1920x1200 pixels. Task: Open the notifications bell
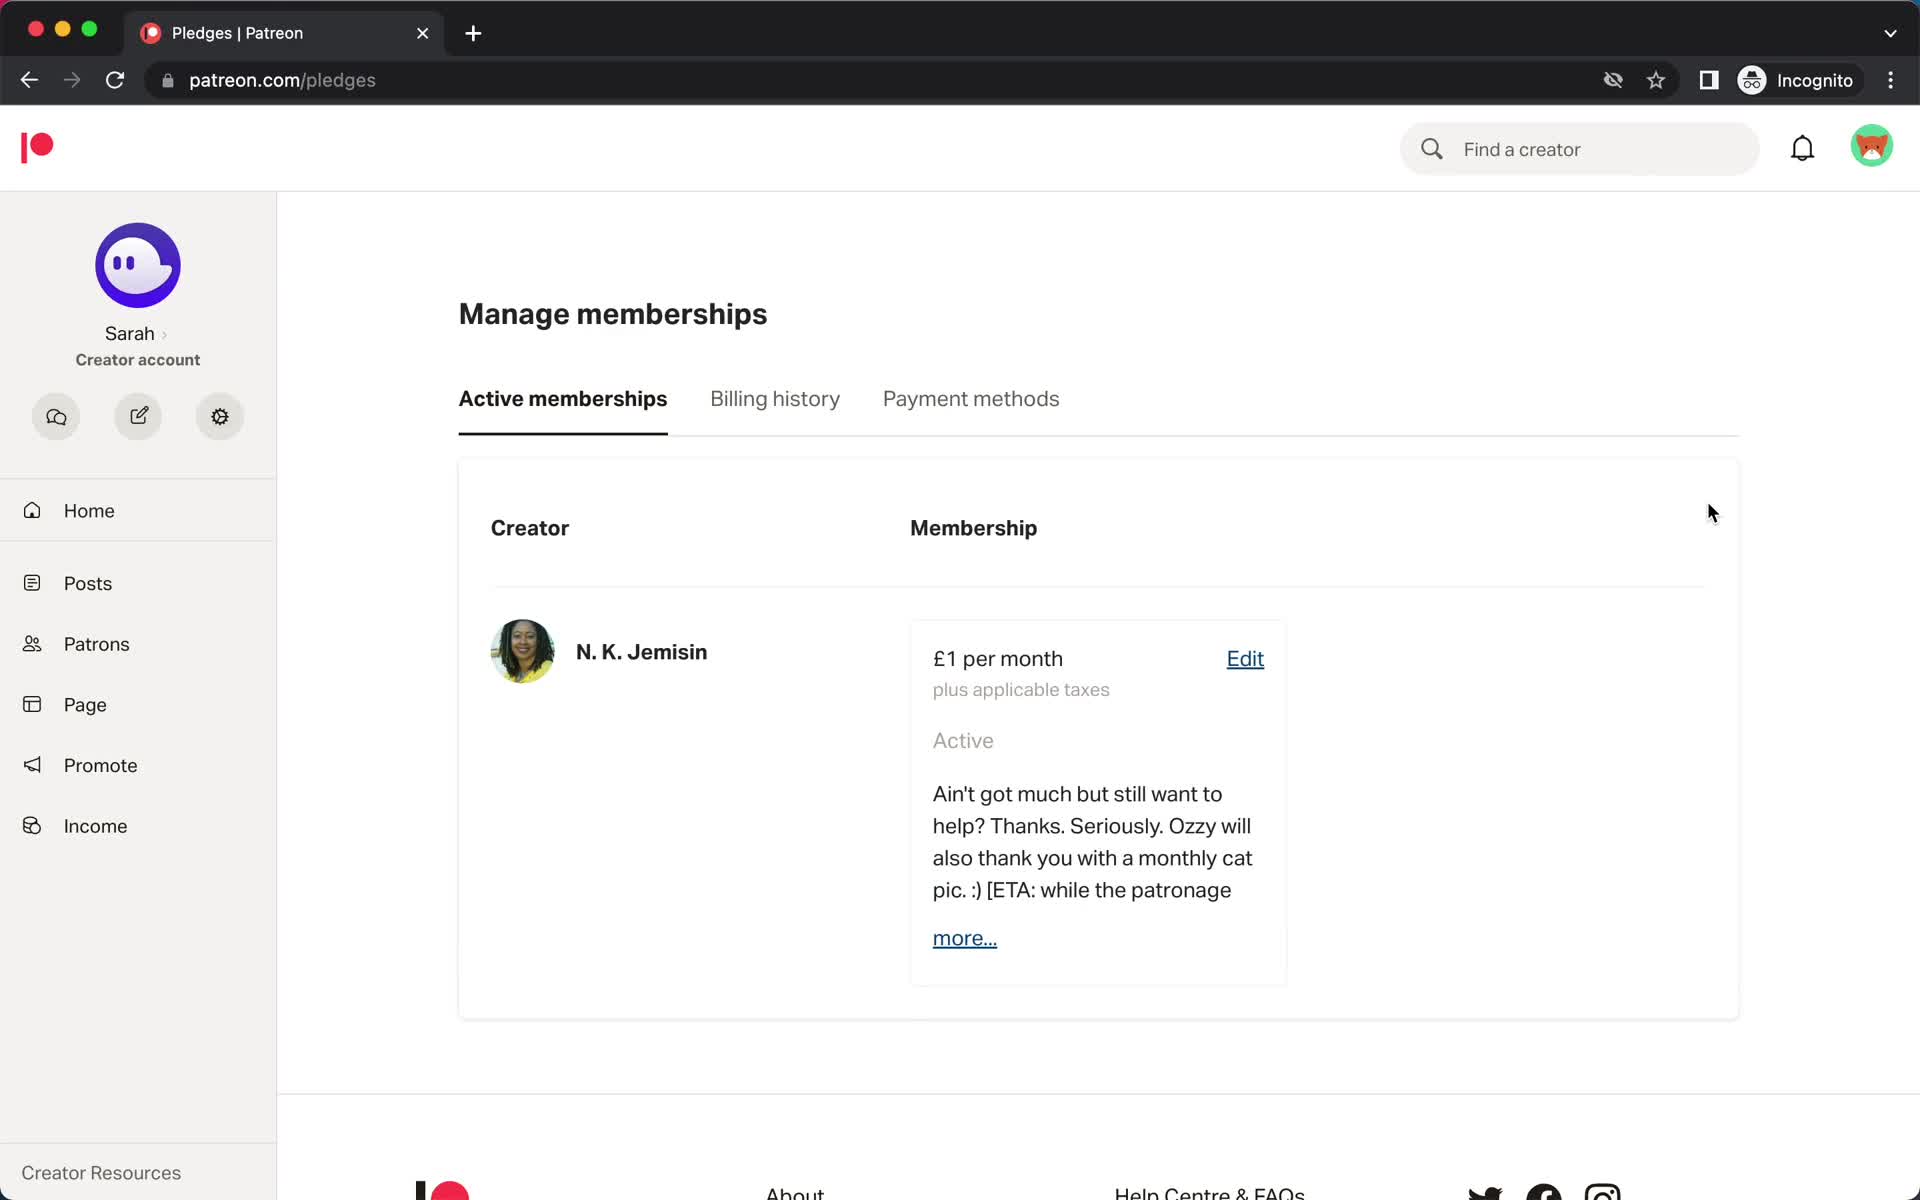point(1802,148)
